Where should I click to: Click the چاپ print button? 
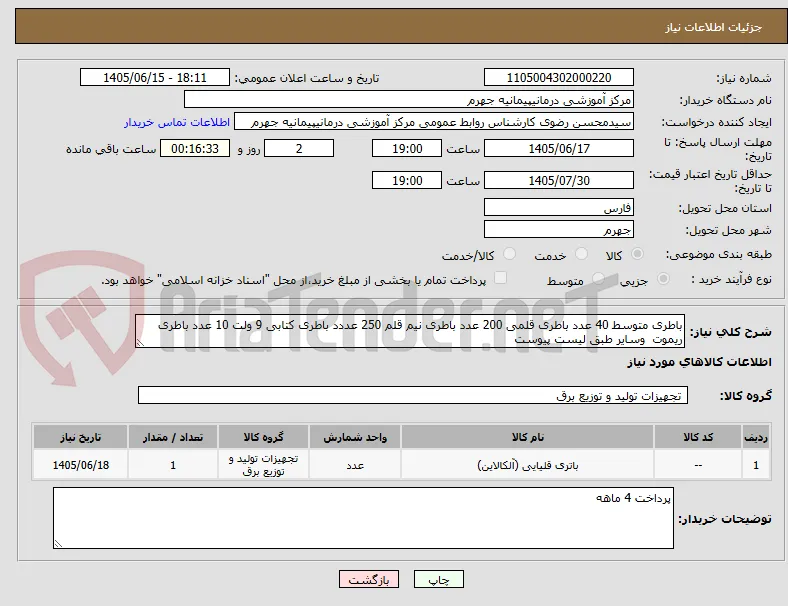439,579
